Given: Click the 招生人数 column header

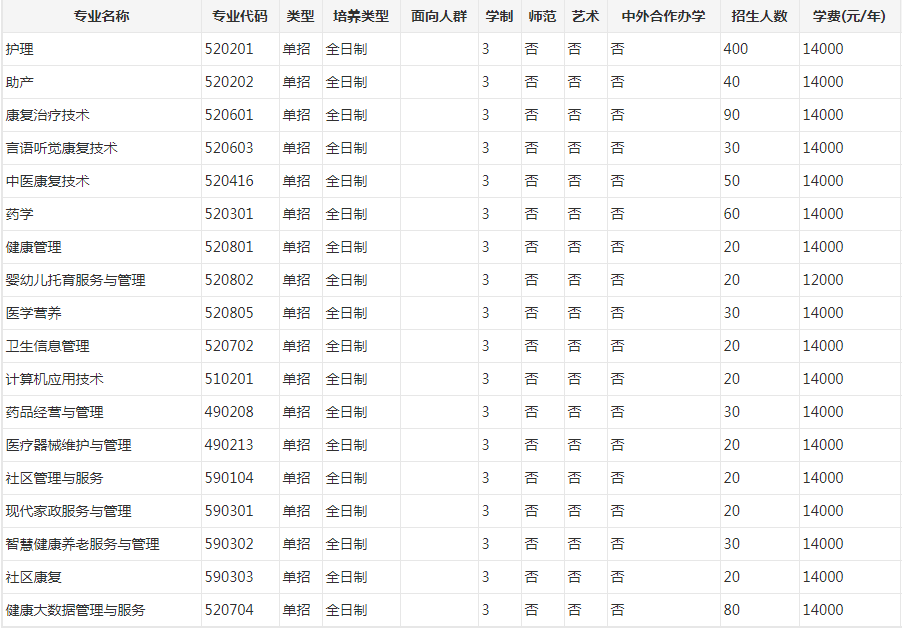Looking at the screenshot, I should (x=759, y=16).
